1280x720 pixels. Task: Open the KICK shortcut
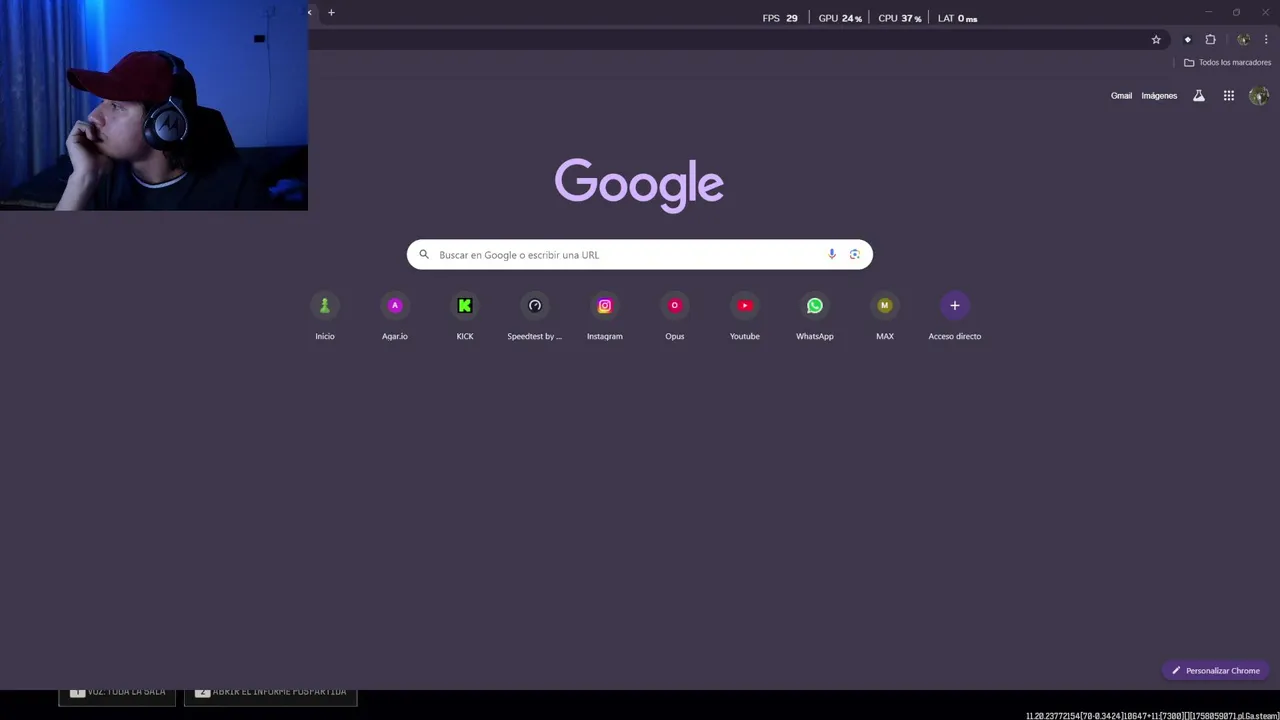[x=465, y=316]
